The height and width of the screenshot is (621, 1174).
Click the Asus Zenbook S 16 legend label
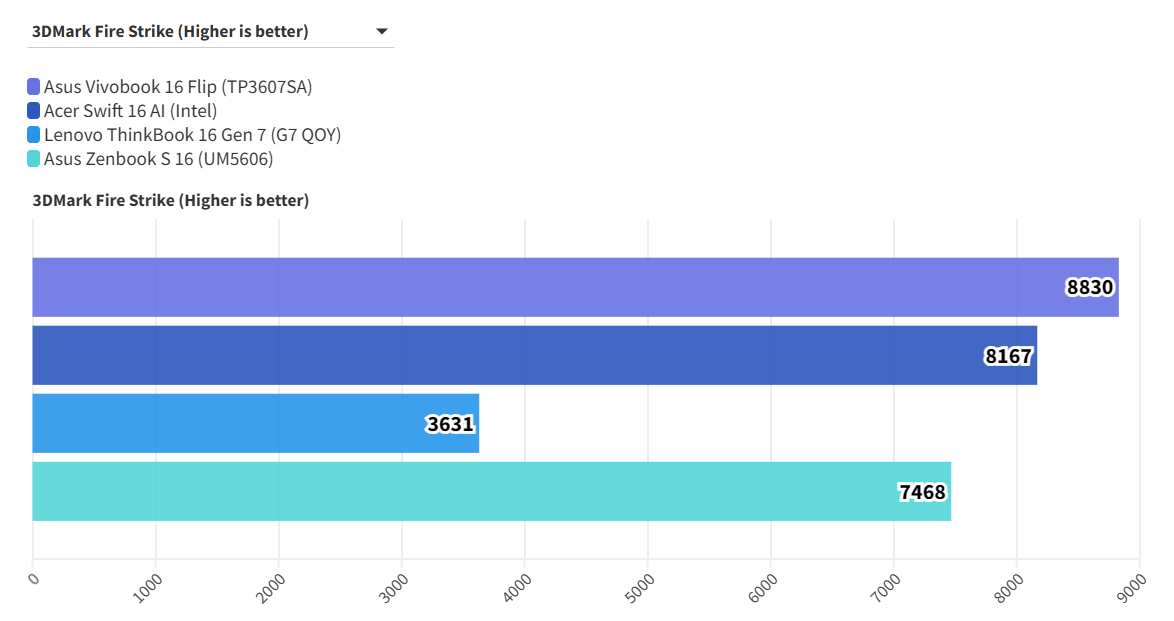click(158, 159)
